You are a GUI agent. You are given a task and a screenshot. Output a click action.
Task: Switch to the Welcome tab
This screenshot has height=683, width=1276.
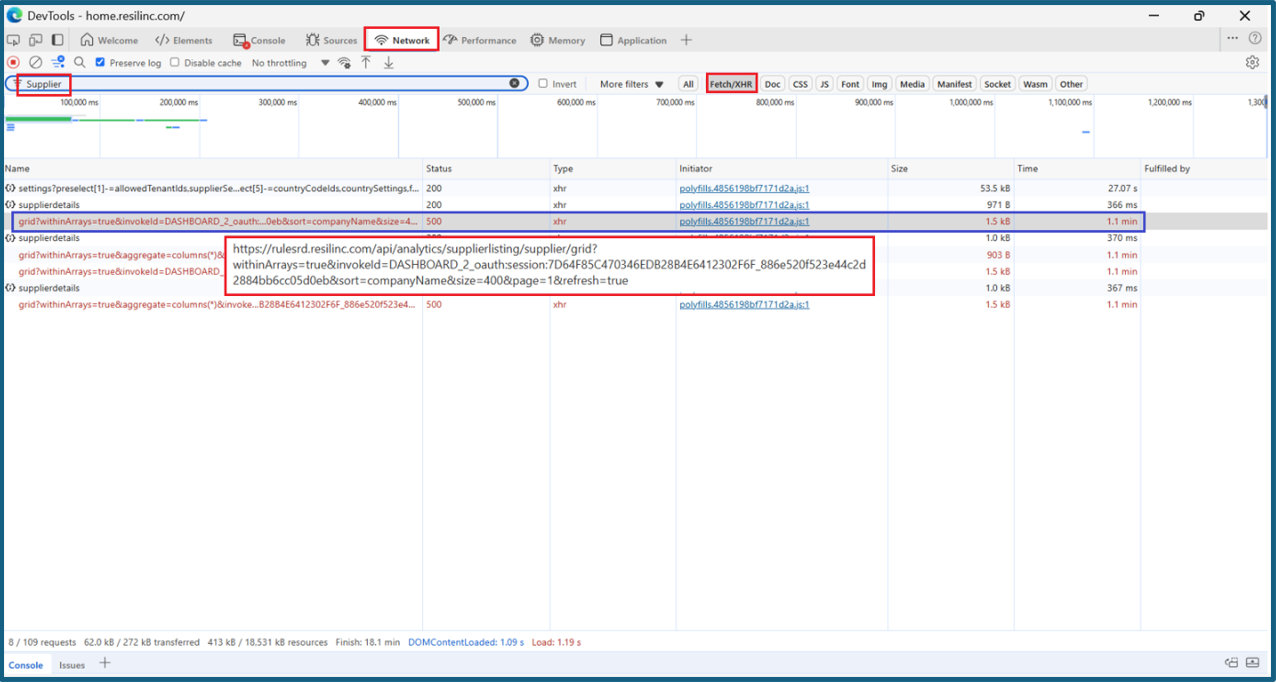(109, 40)
